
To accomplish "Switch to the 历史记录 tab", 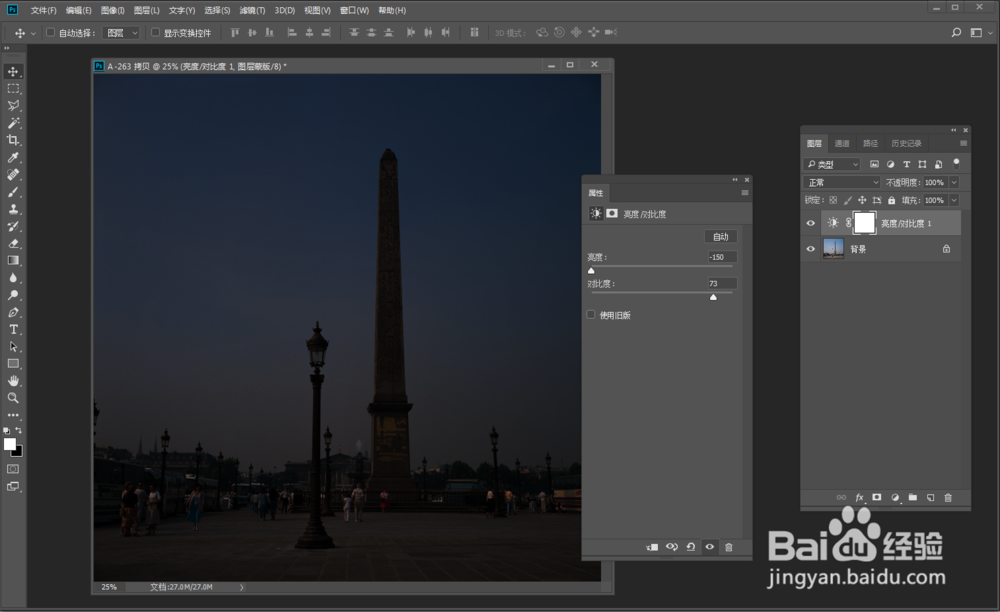I will tap(906, 143).
